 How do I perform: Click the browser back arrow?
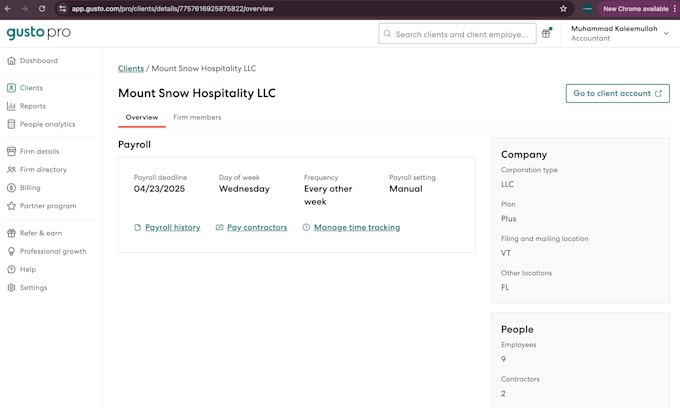8,9
